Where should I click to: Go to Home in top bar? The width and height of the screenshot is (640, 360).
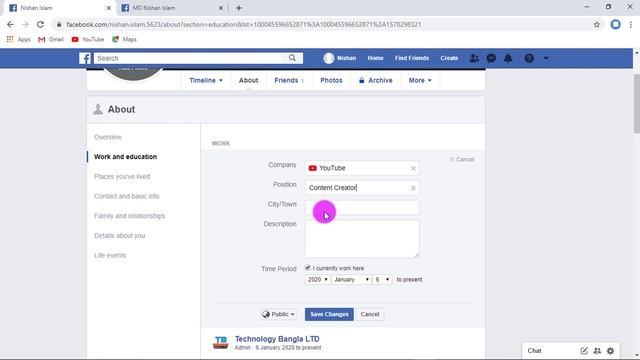tap(375, 58)
